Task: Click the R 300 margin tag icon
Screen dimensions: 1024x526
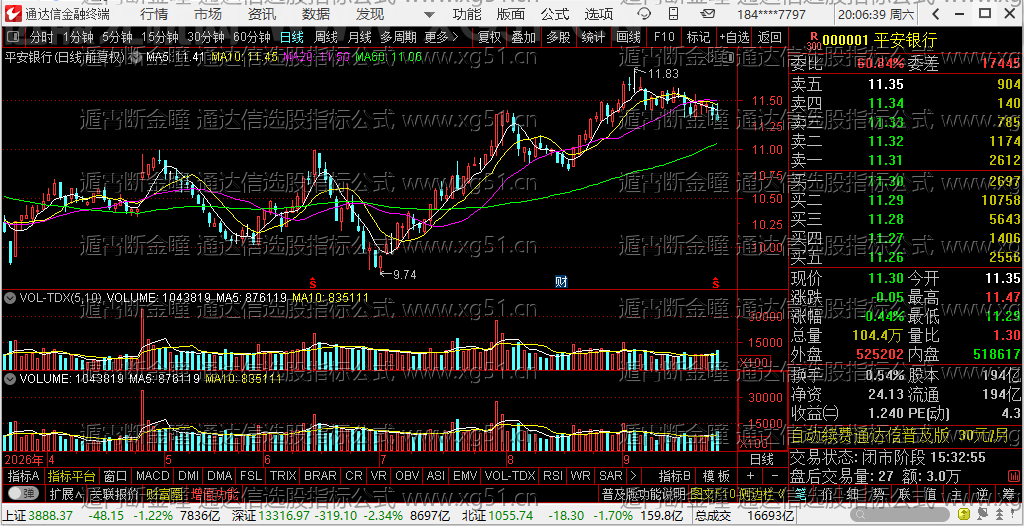Action: [x=813, y=42]
